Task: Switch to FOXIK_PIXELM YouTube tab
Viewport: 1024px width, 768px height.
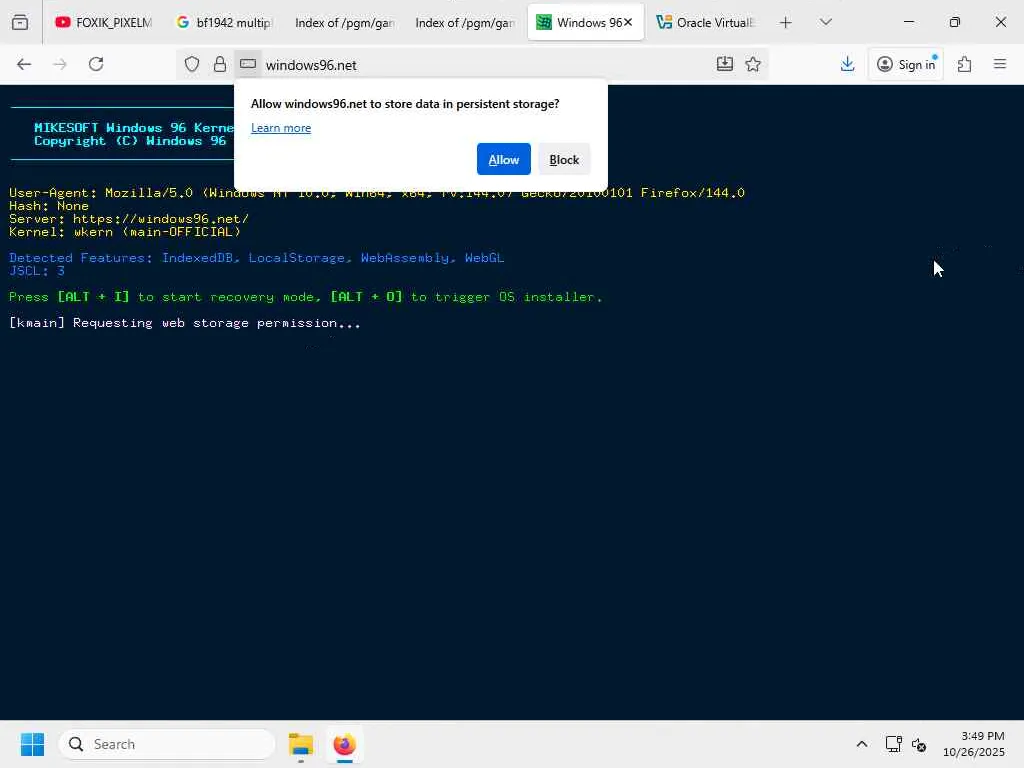Action: 103,22
